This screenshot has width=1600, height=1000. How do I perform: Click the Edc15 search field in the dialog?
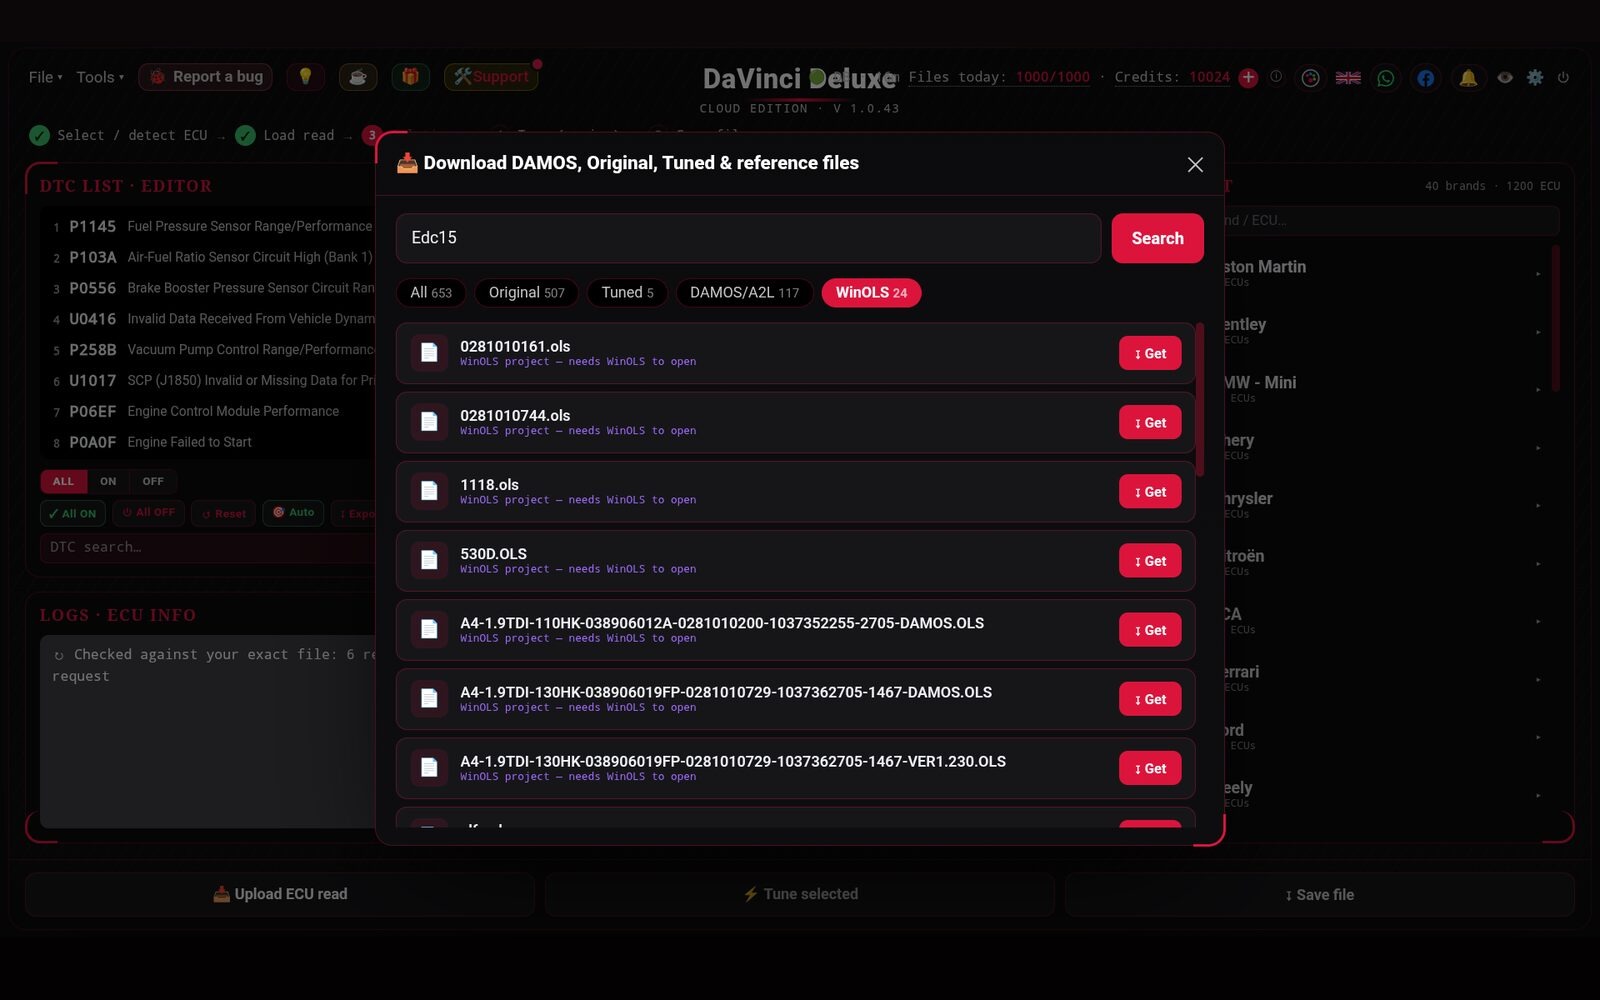(748, 238)
